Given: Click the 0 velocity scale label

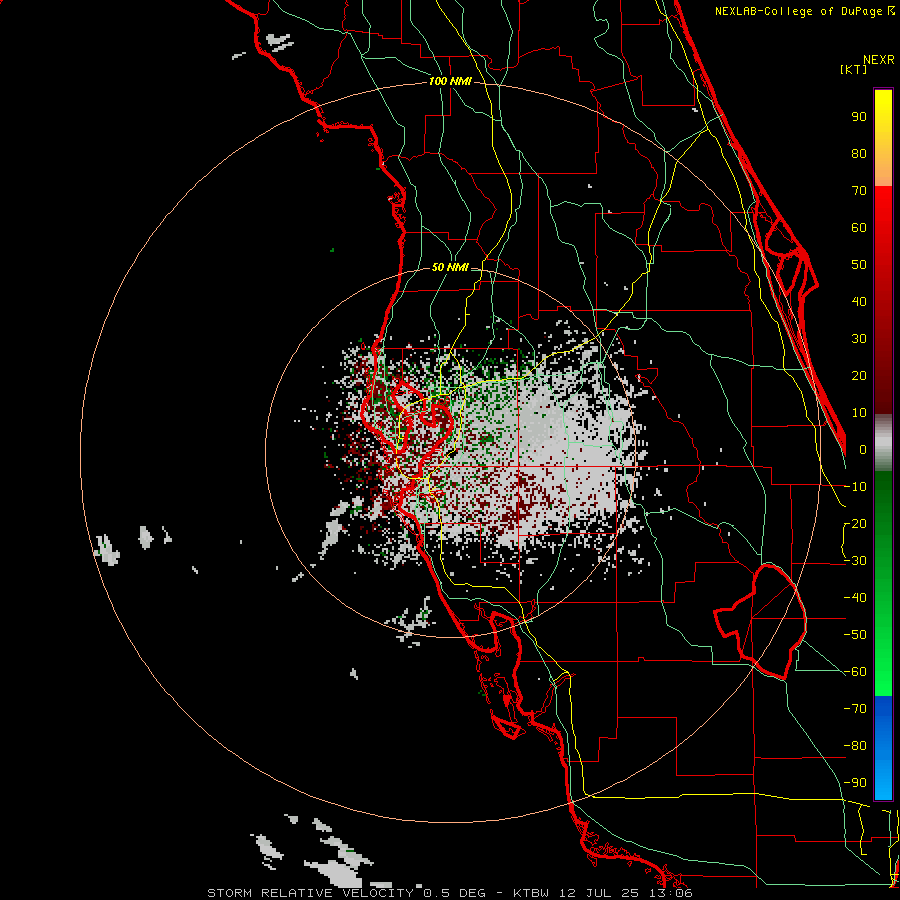Looking at the screenshot, I should pos(863,449).
